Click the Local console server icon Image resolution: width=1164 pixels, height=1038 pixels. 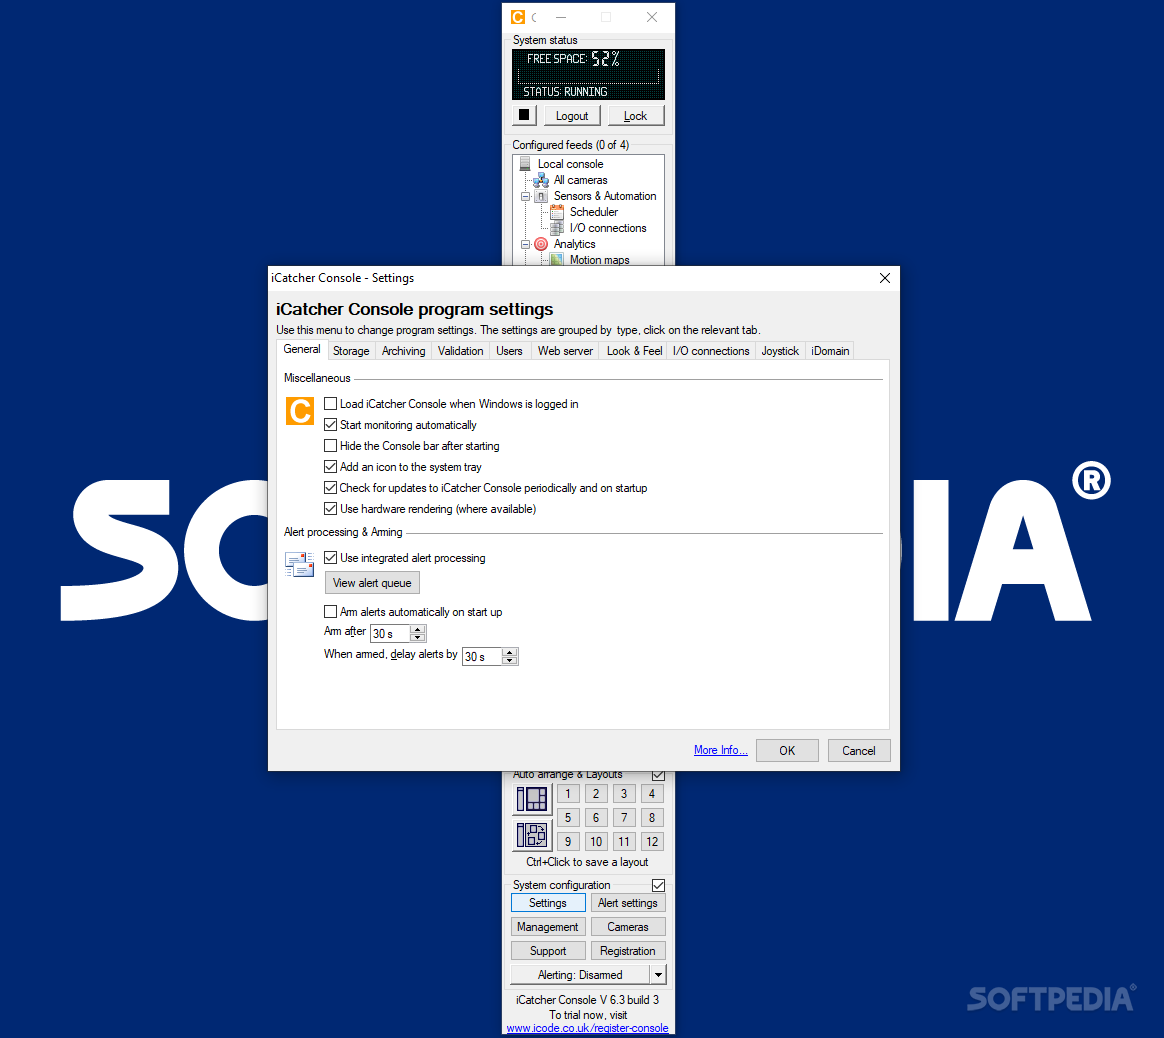(x=525, y=164)
